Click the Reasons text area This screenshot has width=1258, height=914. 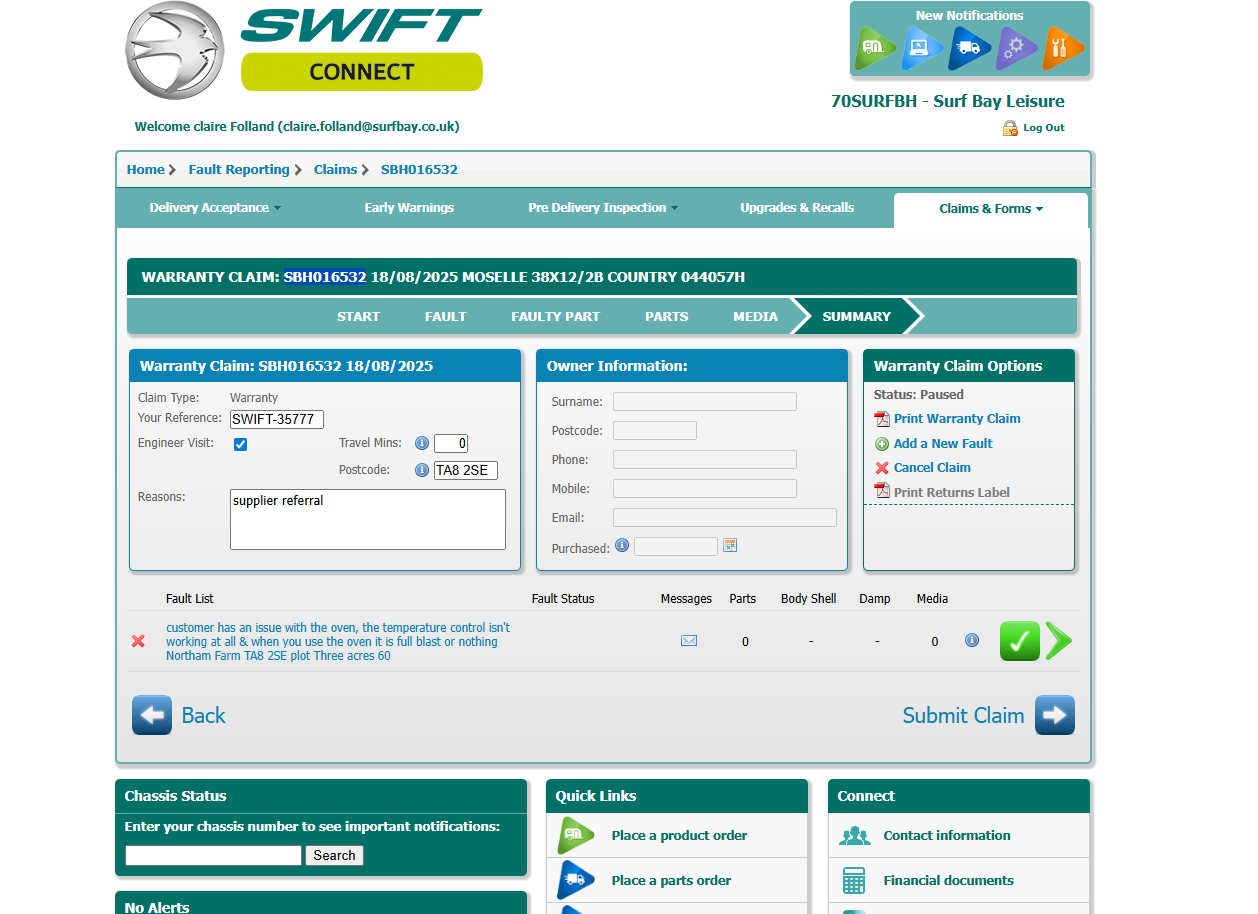tap(368, 519)
